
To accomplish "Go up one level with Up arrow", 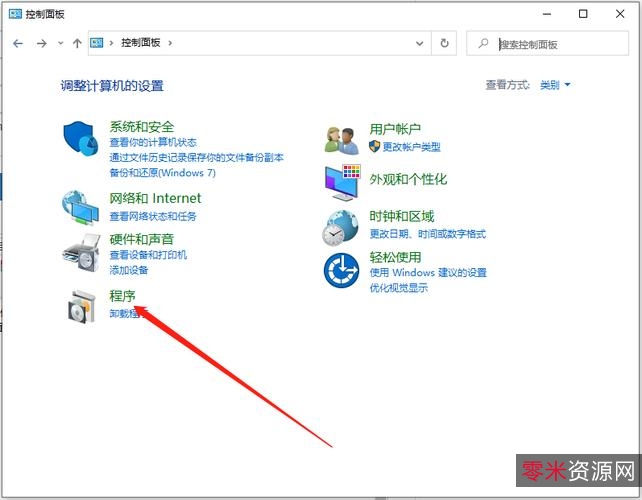I will pyautogui.click(x=77, y=43).
